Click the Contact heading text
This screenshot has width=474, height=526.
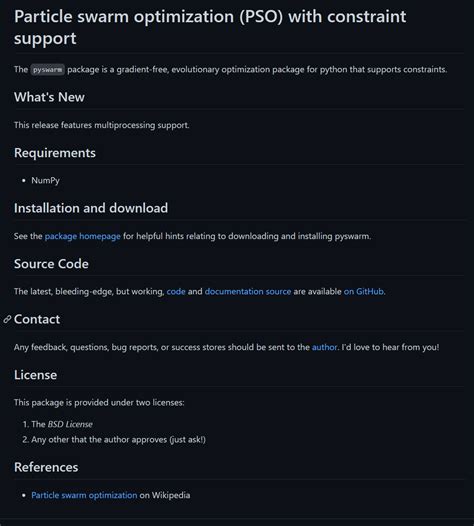37,319
